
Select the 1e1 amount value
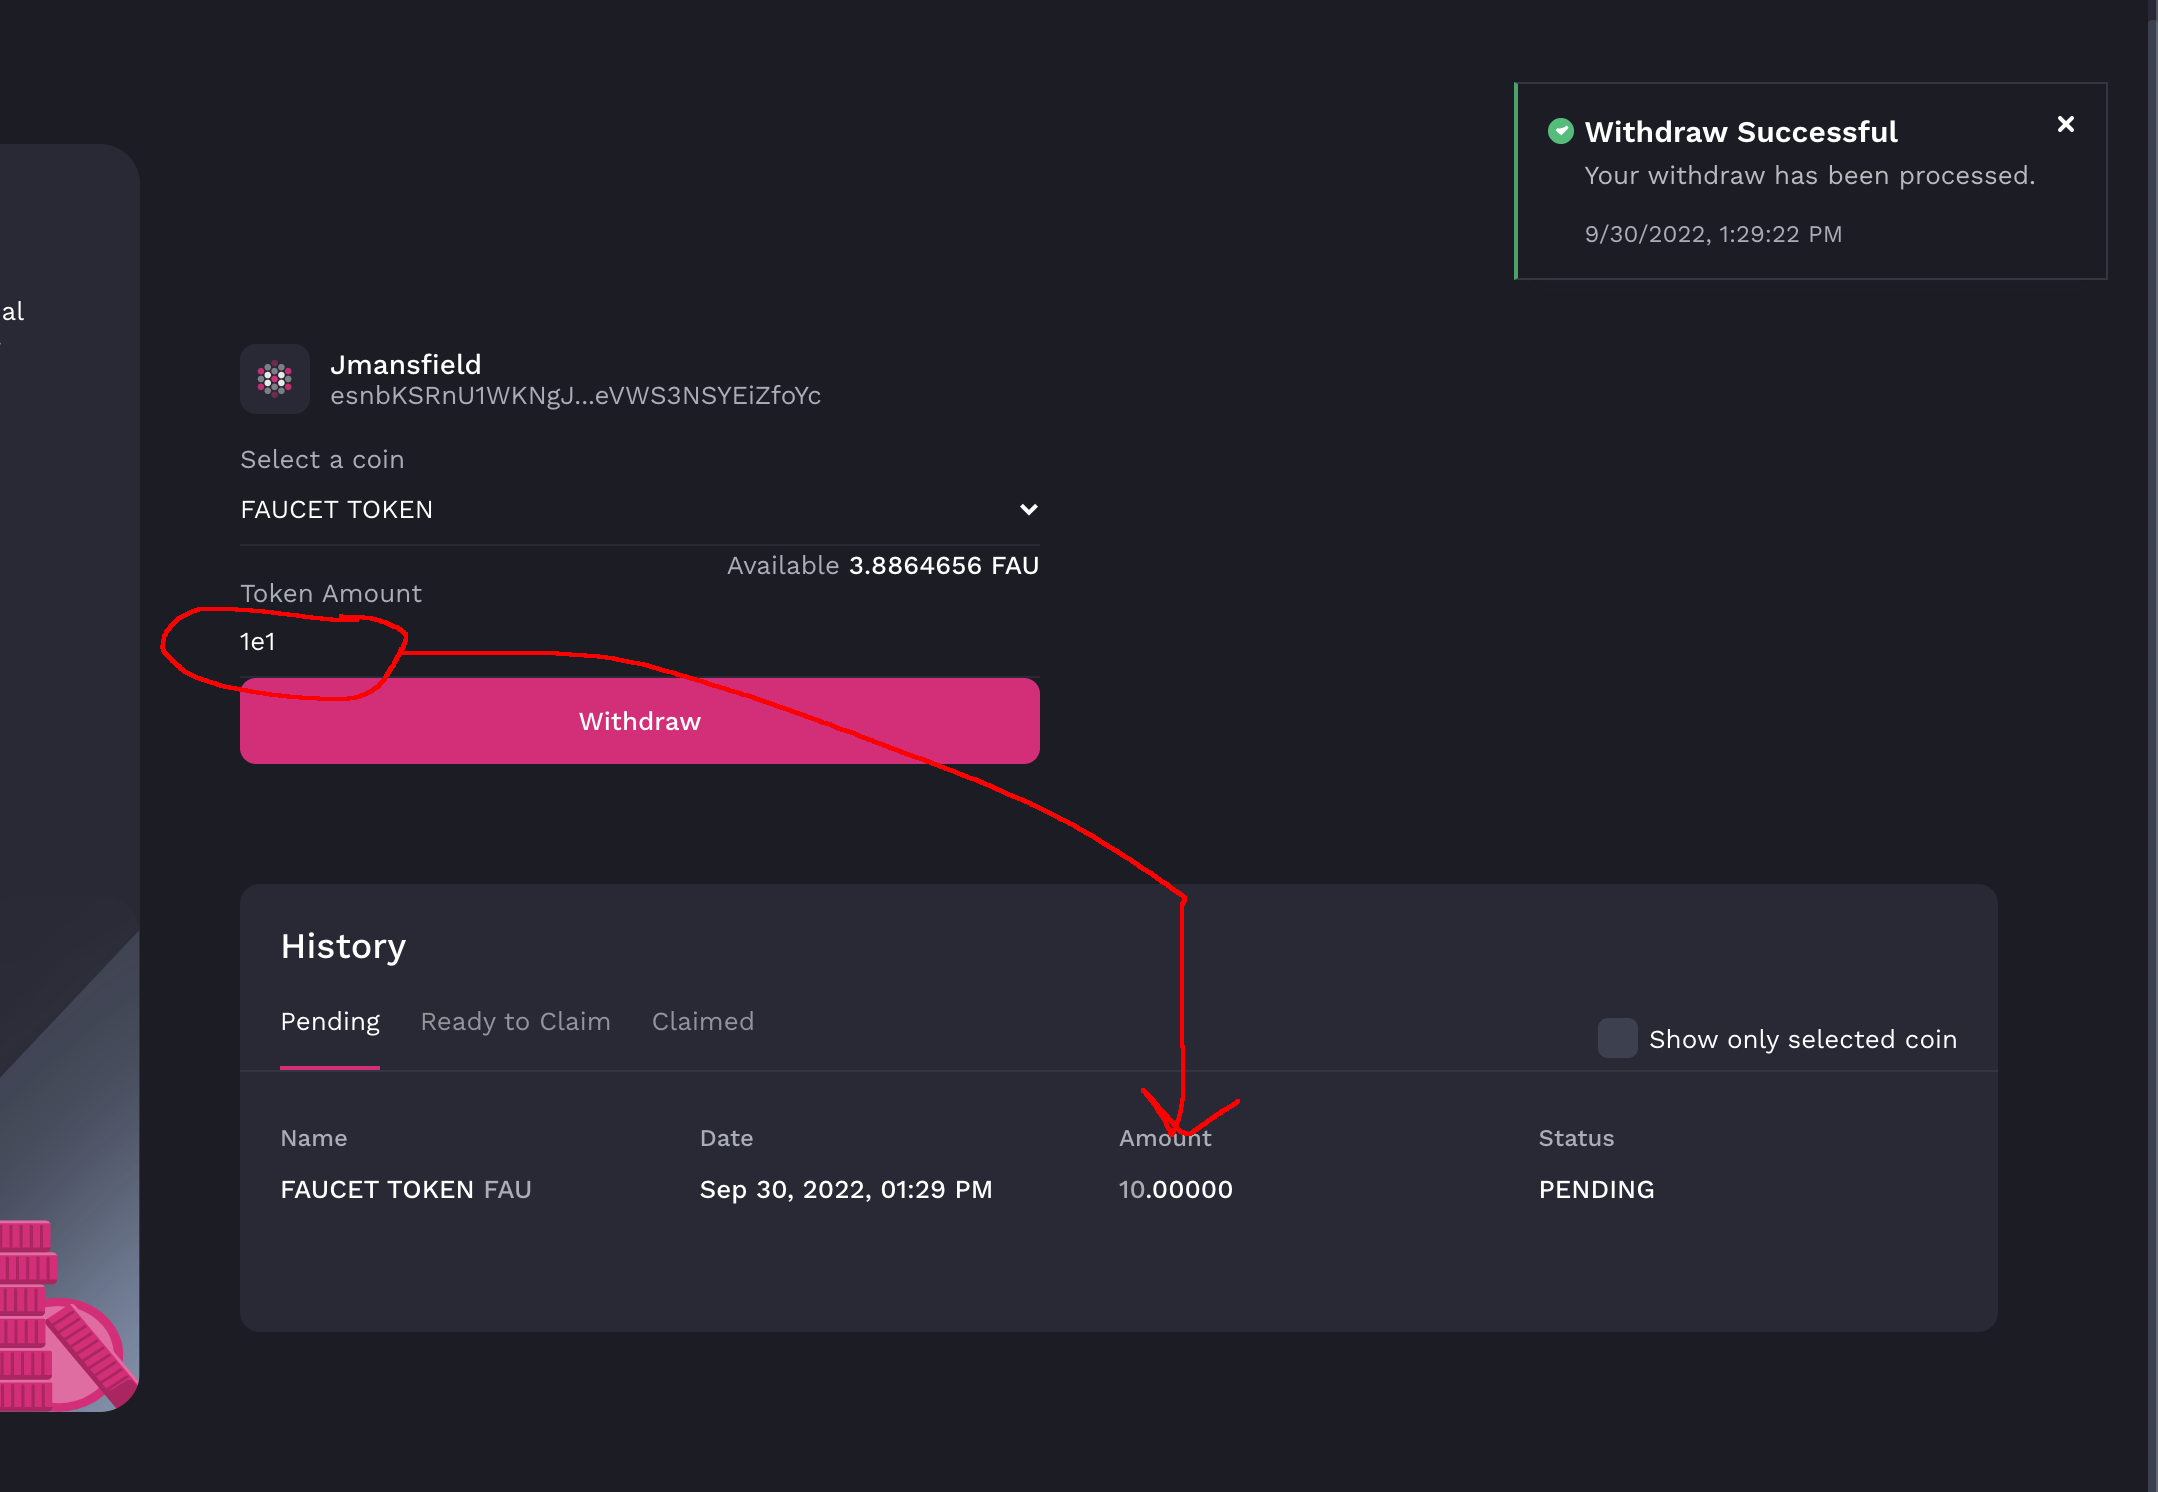coord(257,642)
